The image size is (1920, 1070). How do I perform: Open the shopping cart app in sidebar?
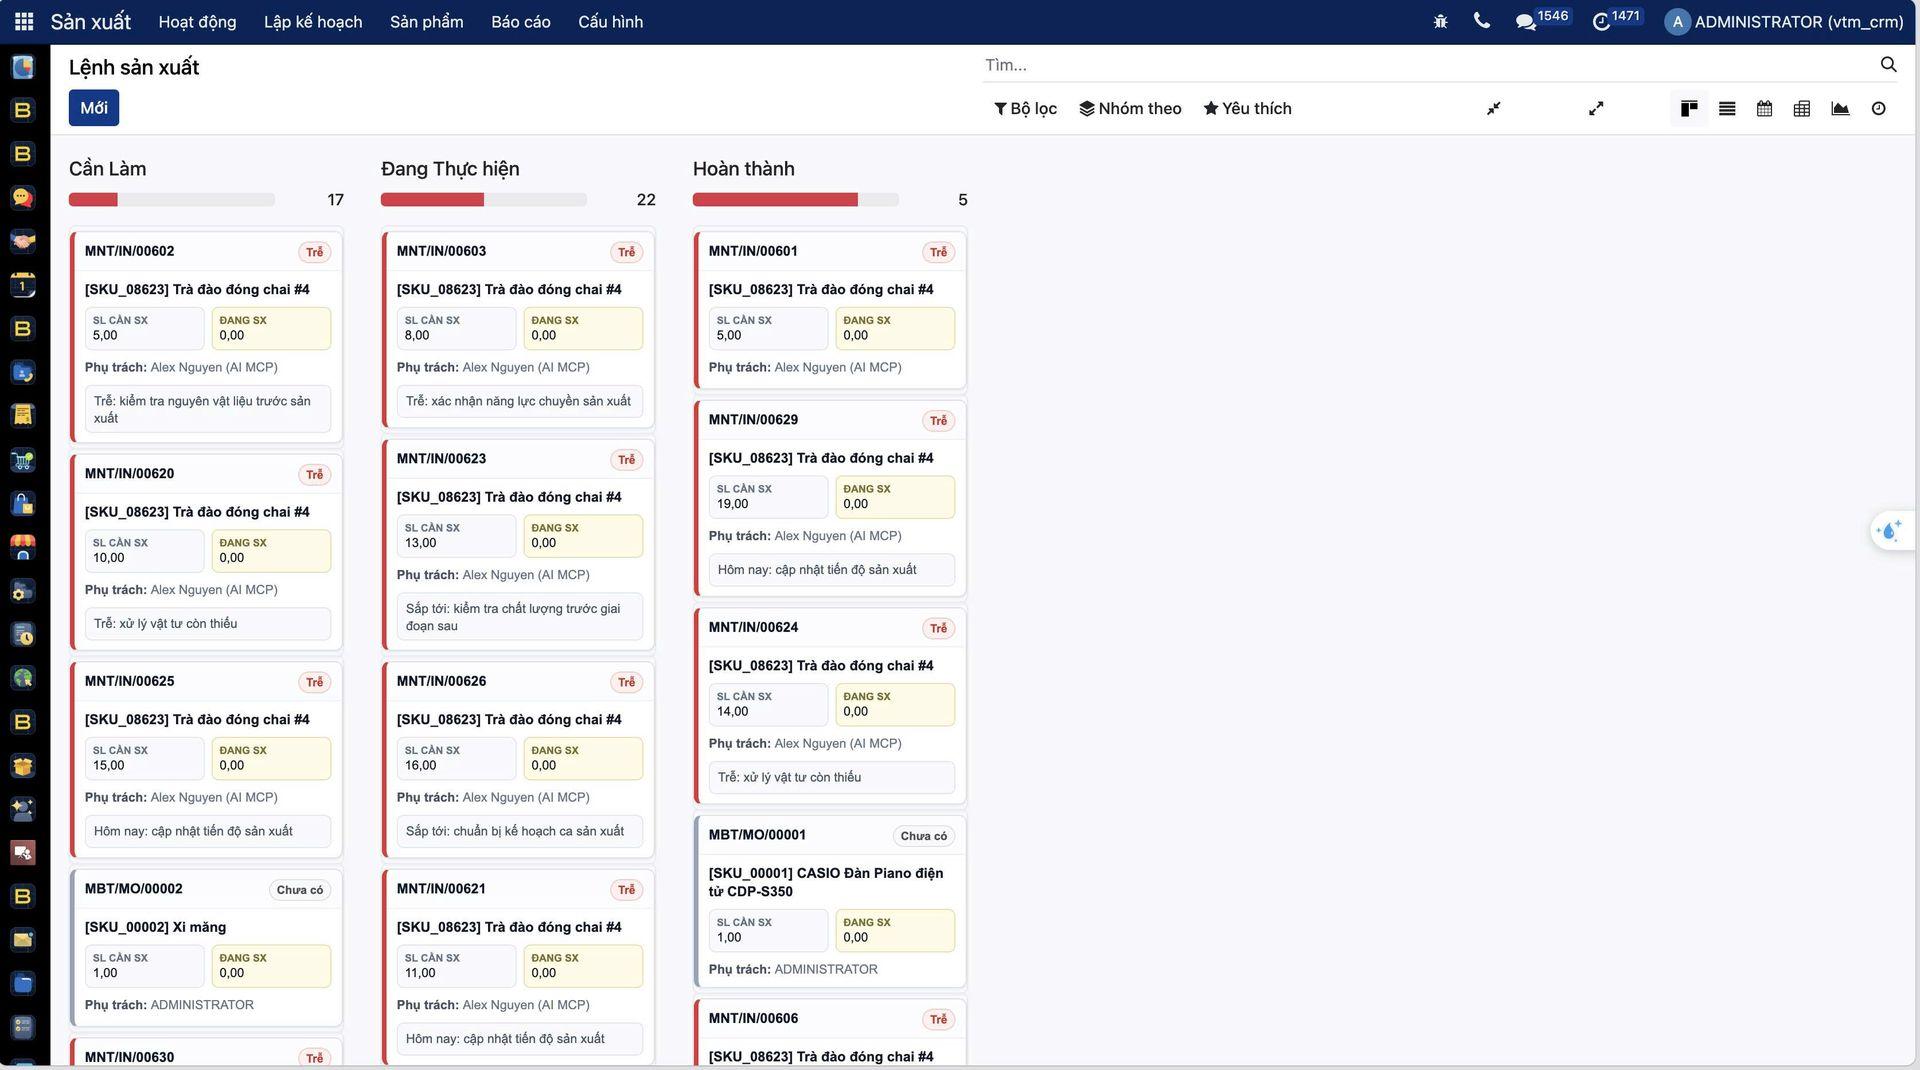pyautogui.click(x=22, y=460)
